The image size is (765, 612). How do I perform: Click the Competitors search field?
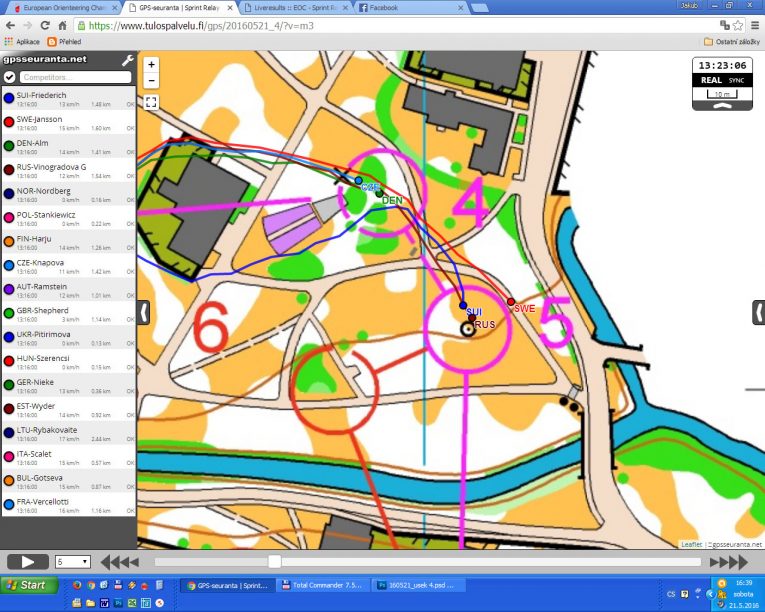tap(76, 77)
